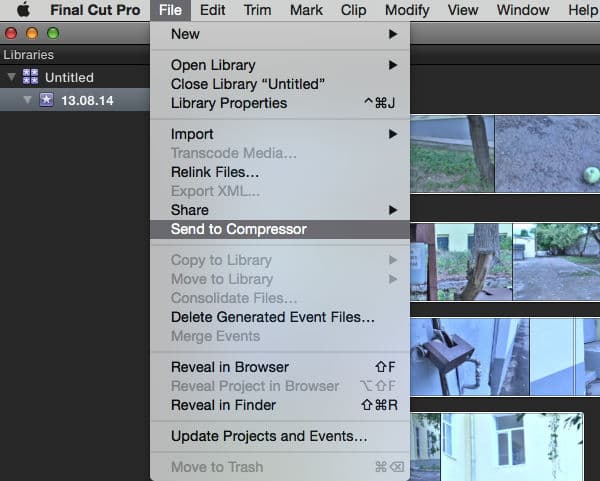The width and height of the screenshot is (600, 481).
Task: Collapse the Untitled library disclosure triangle
Action: coord(11,77)
